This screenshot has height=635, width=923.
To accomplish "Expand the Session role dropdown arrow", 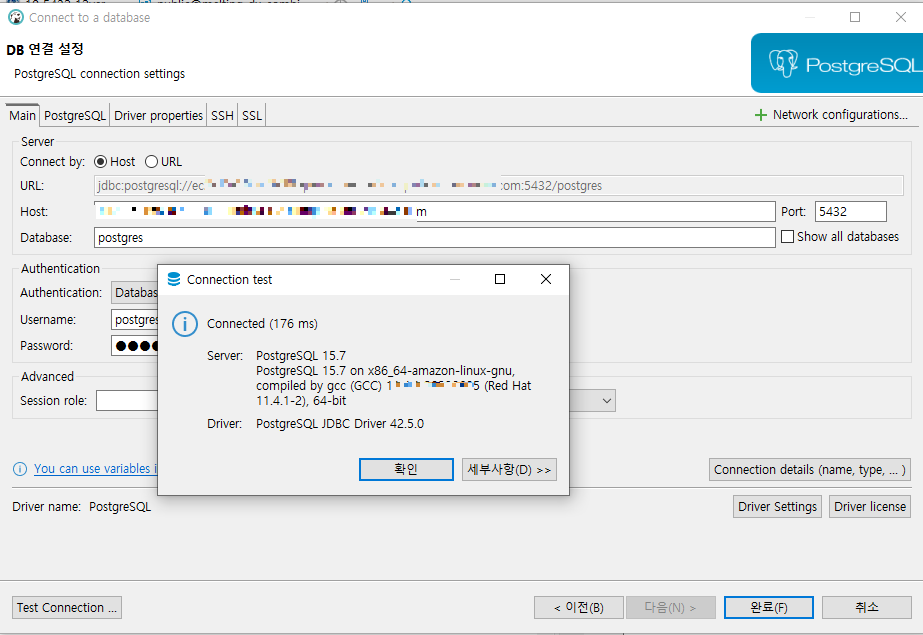I will coord(607,401).
